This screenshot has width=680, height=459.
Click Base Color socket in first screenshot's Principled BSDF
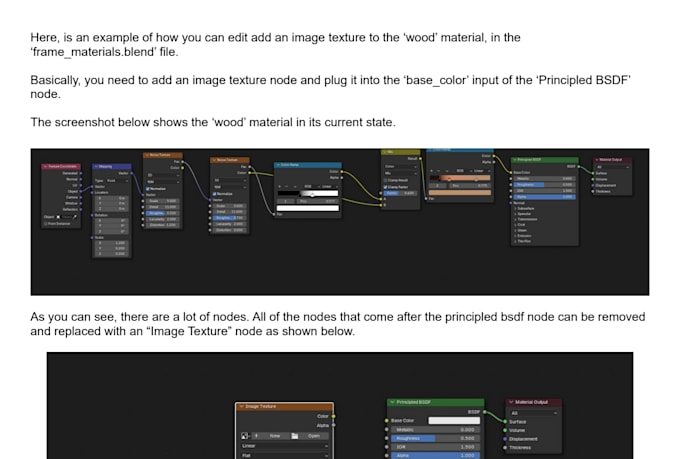point(511,173)
